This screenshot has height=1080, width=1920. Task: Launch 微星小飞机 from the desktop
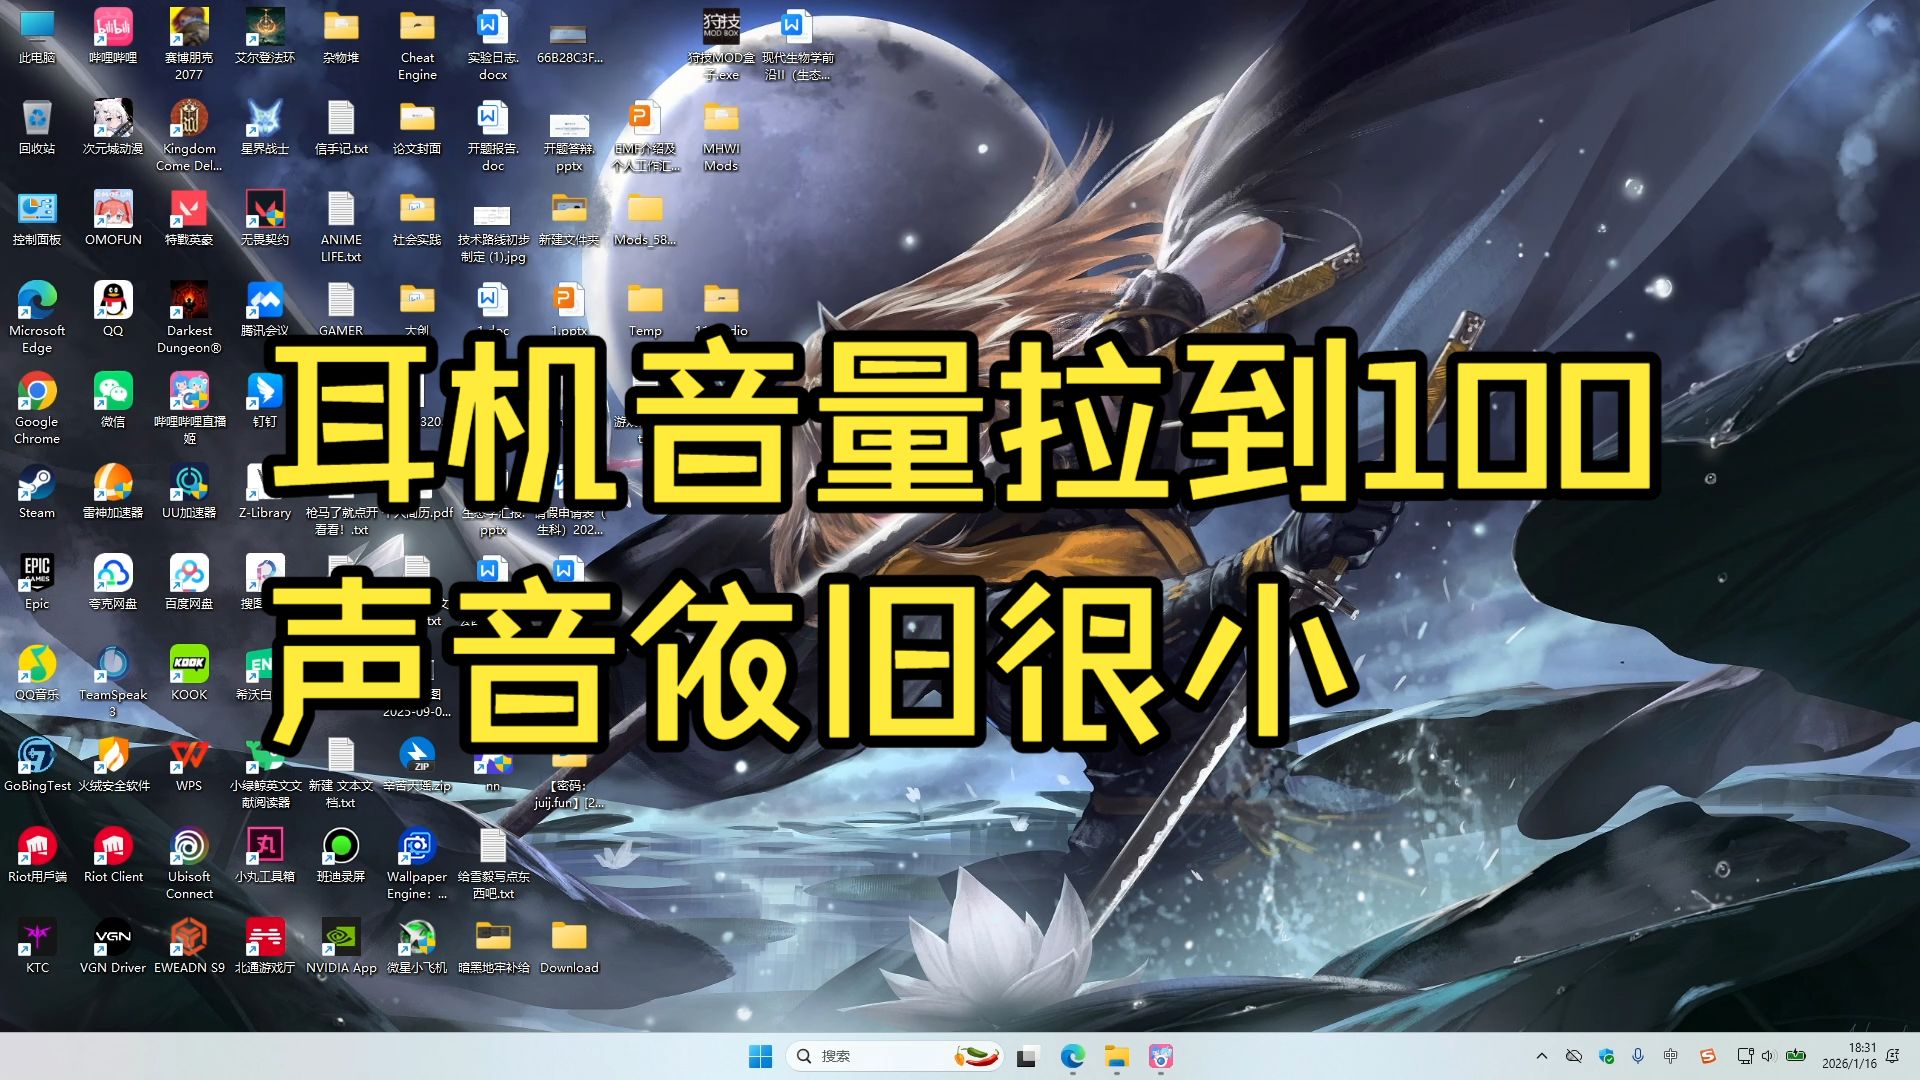(417, 947)
